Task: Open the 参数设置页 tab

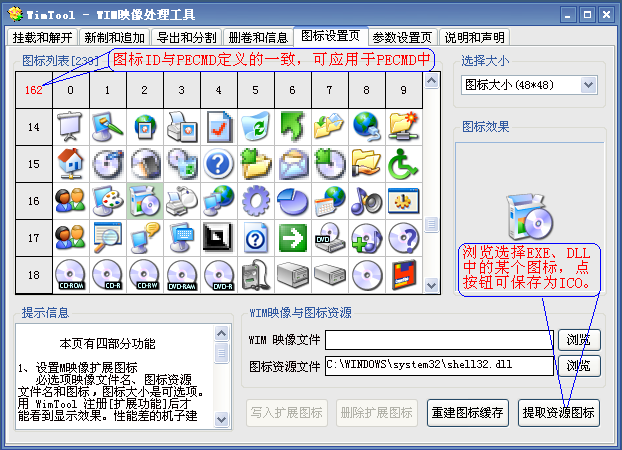Action: pyautogui.click(x=402, y=37)
